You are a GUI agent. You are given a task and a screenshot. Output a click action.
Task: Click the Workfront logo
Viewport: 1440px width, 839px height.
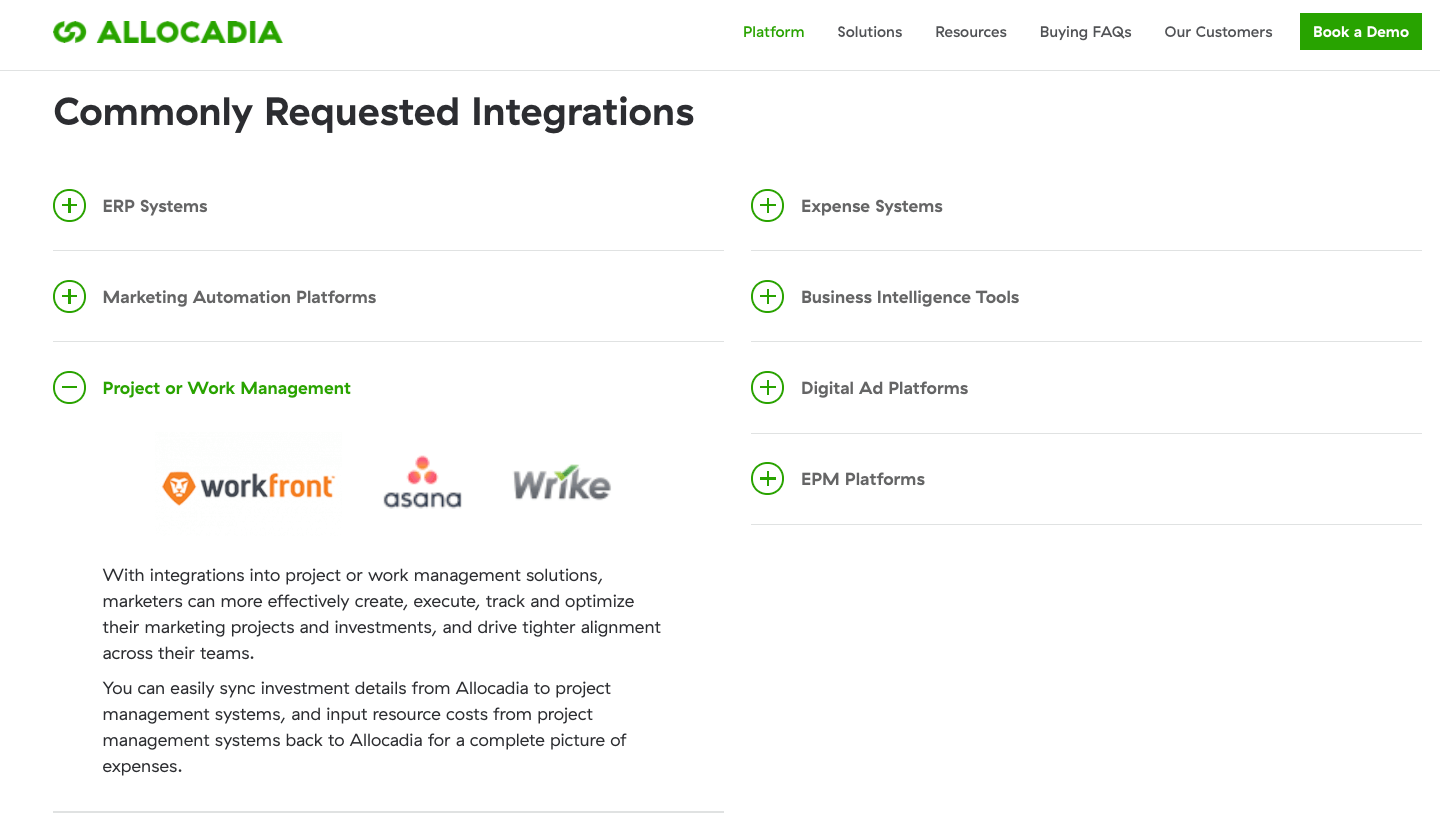tap(248, 487)
